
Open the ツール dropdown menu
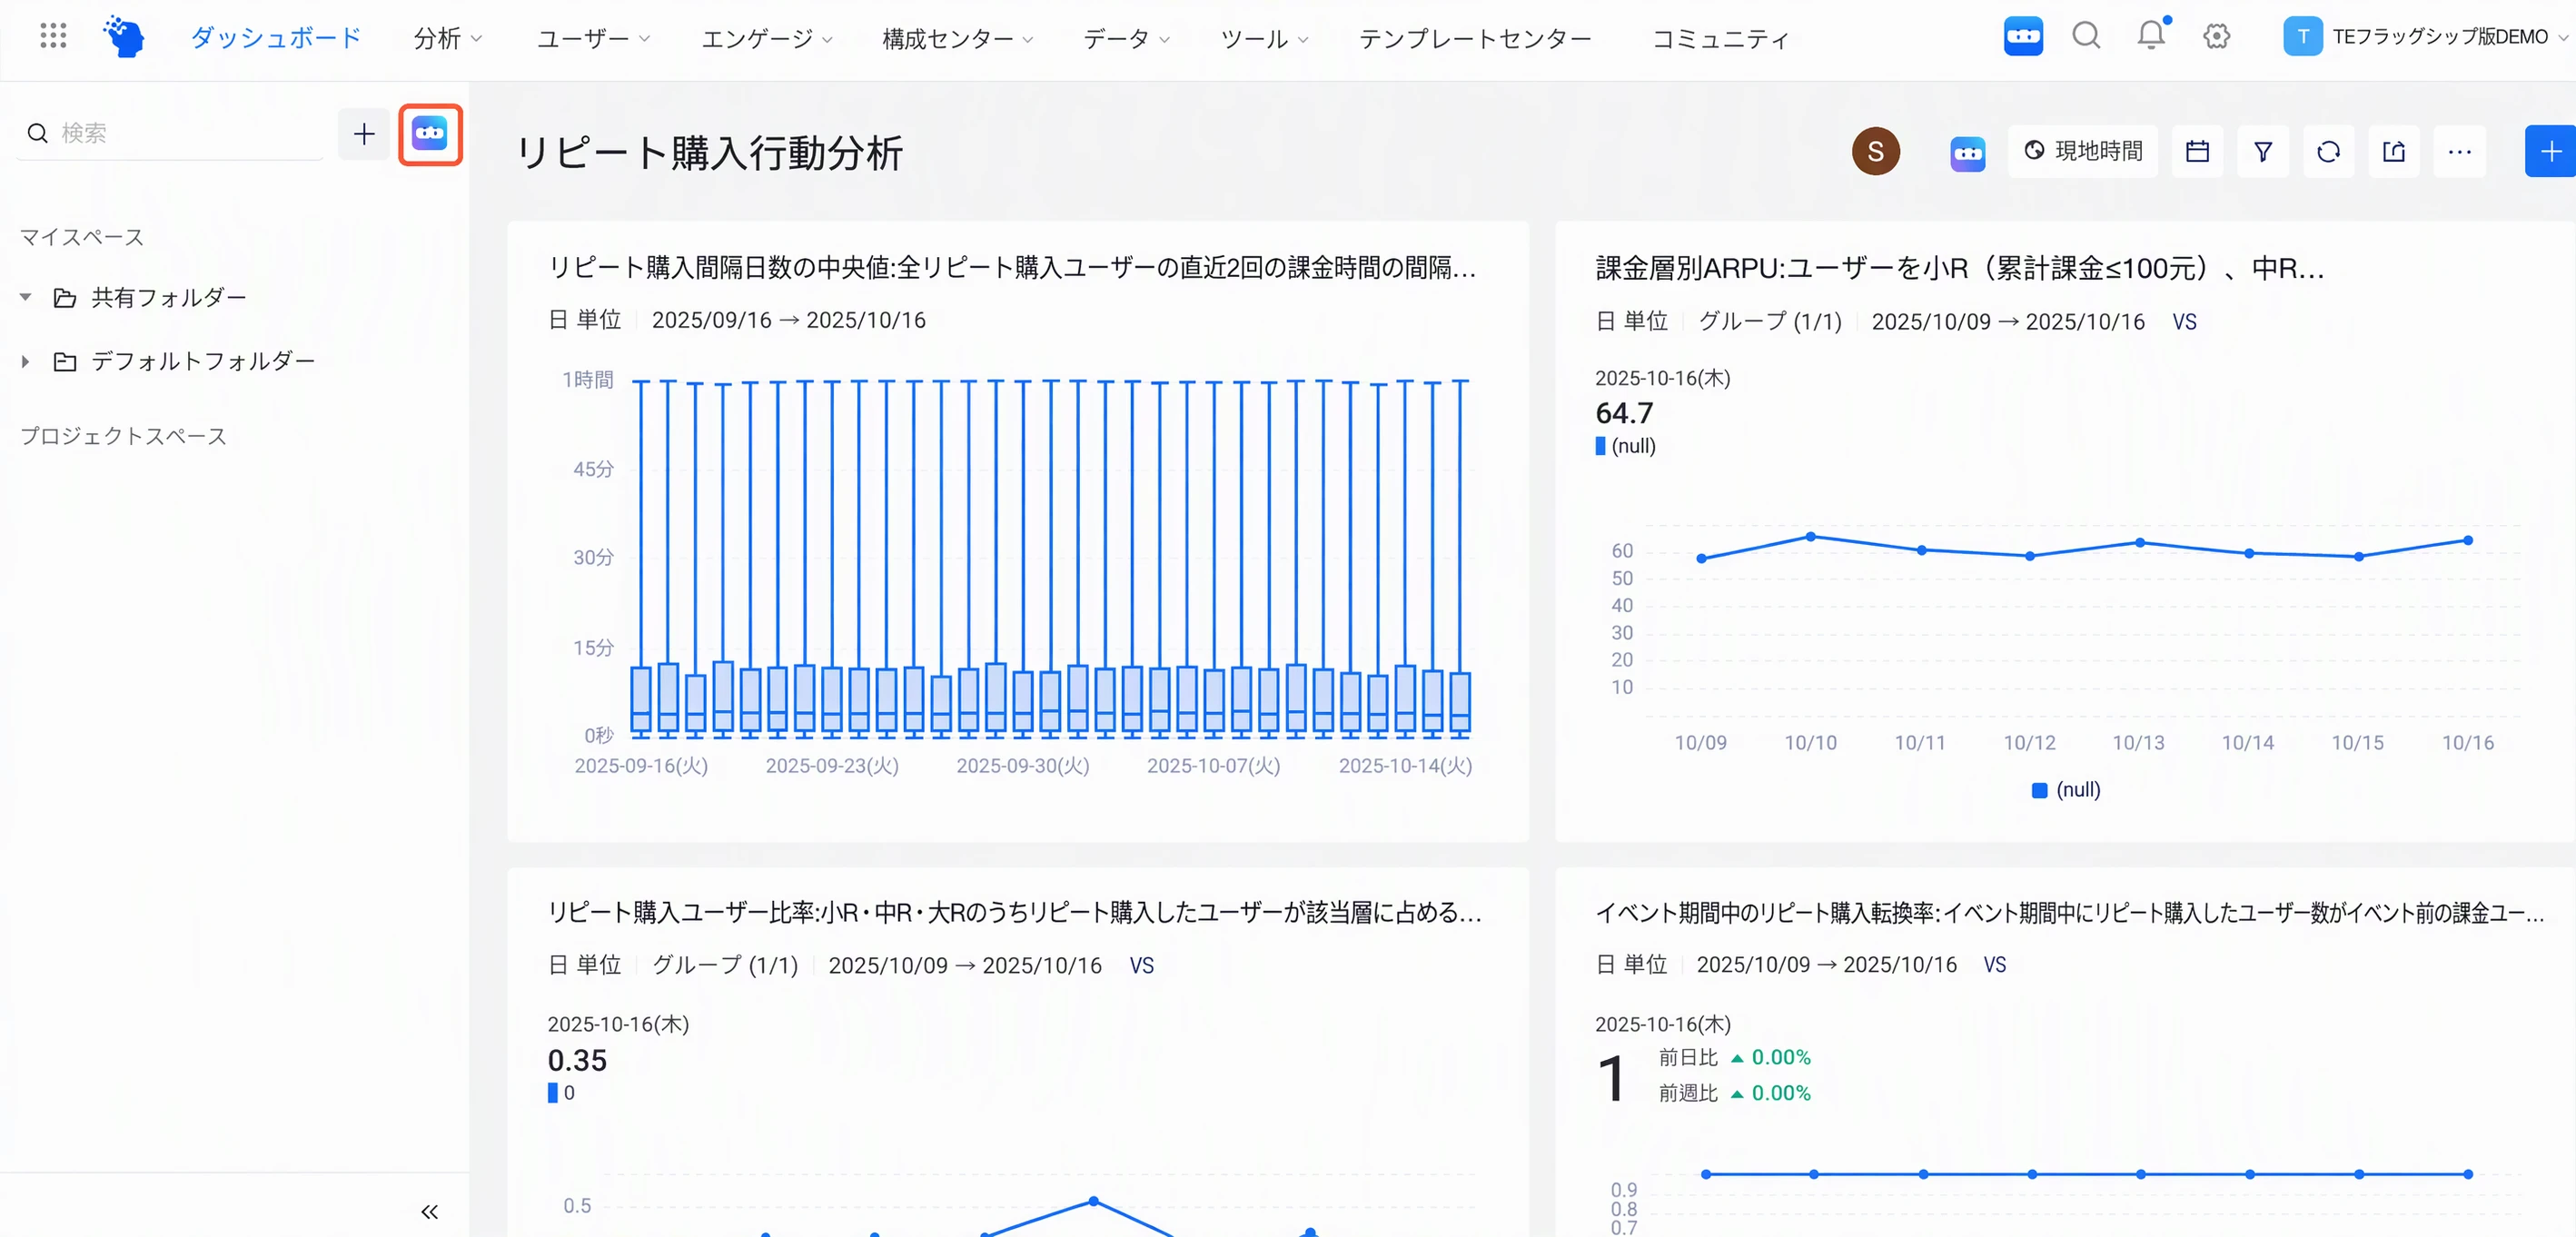pos(1264,38)
